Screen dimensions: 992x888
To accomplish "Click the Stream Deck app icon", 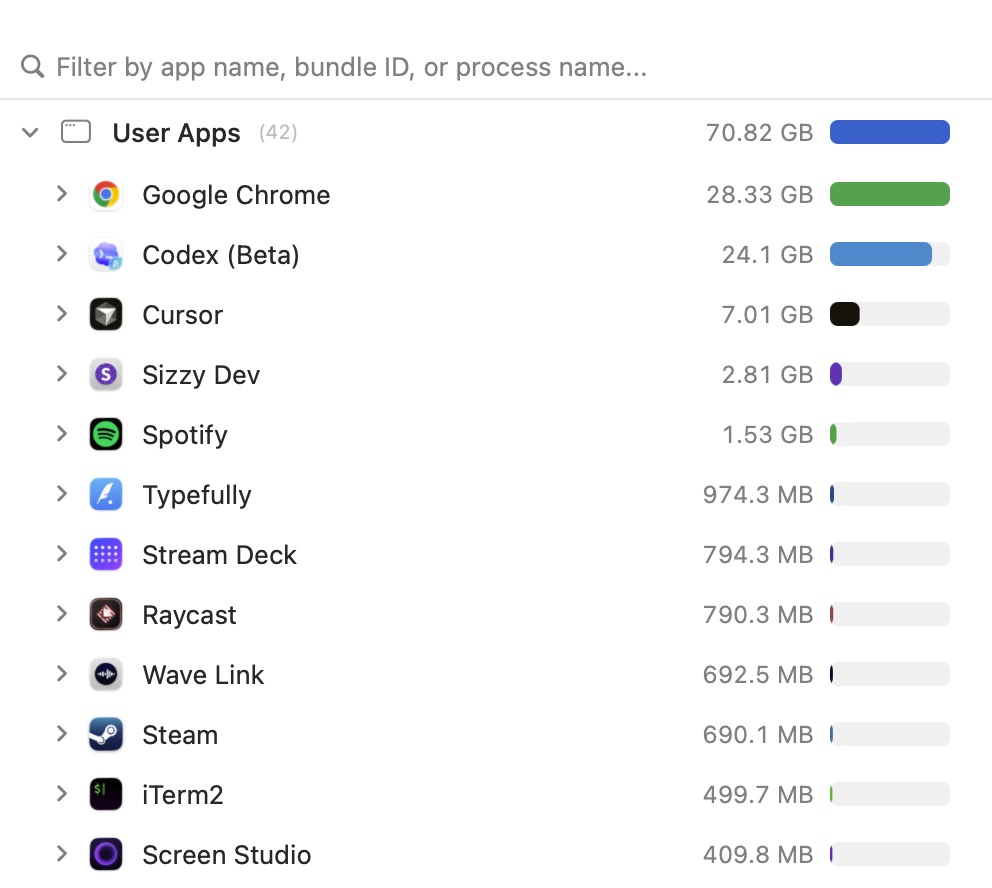I will 106,555.
